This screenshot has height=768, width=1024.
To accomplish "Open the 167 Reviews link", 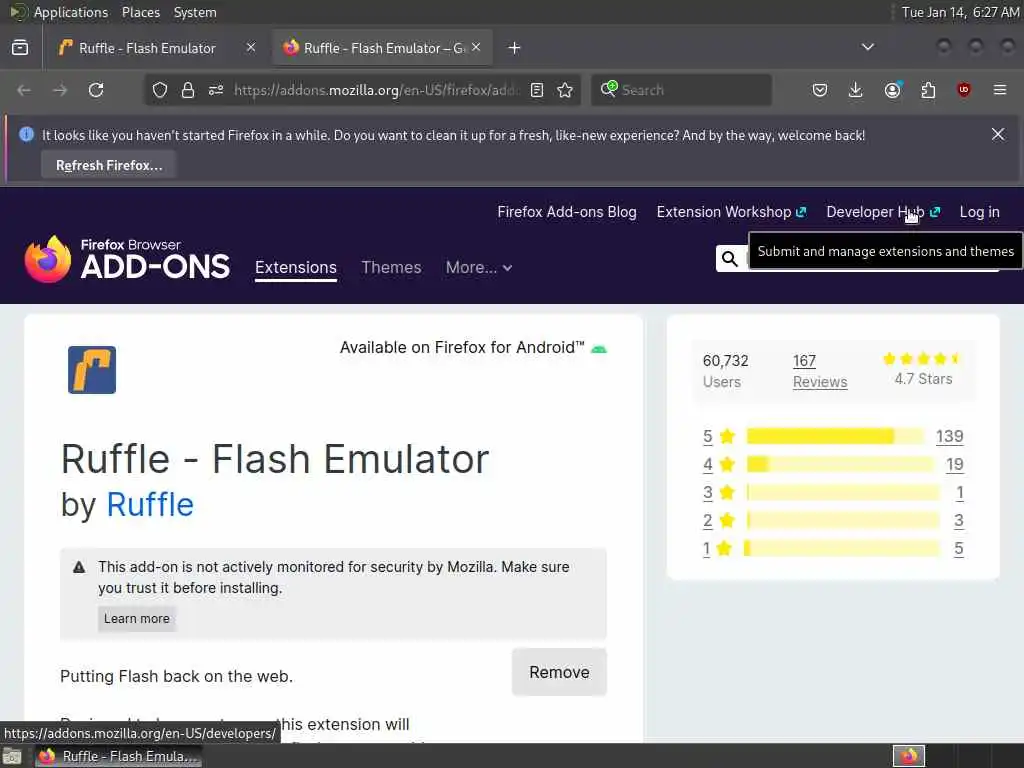I will click(x=820, y=371).
